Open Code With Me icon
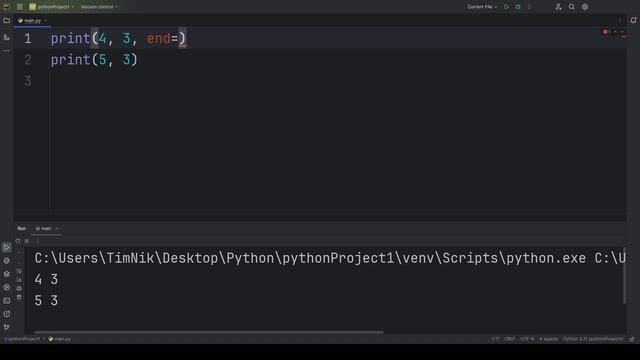 (558, 7)
